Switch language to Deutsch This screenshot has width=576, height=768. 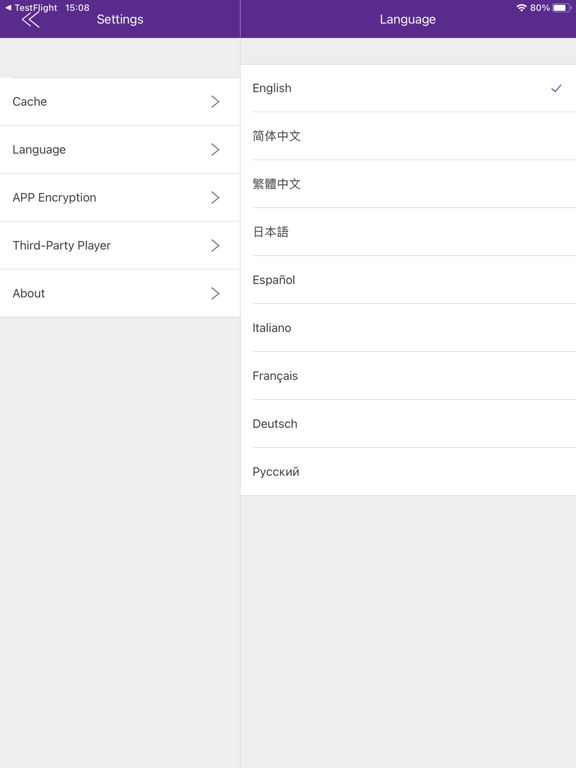click(408, 424)
